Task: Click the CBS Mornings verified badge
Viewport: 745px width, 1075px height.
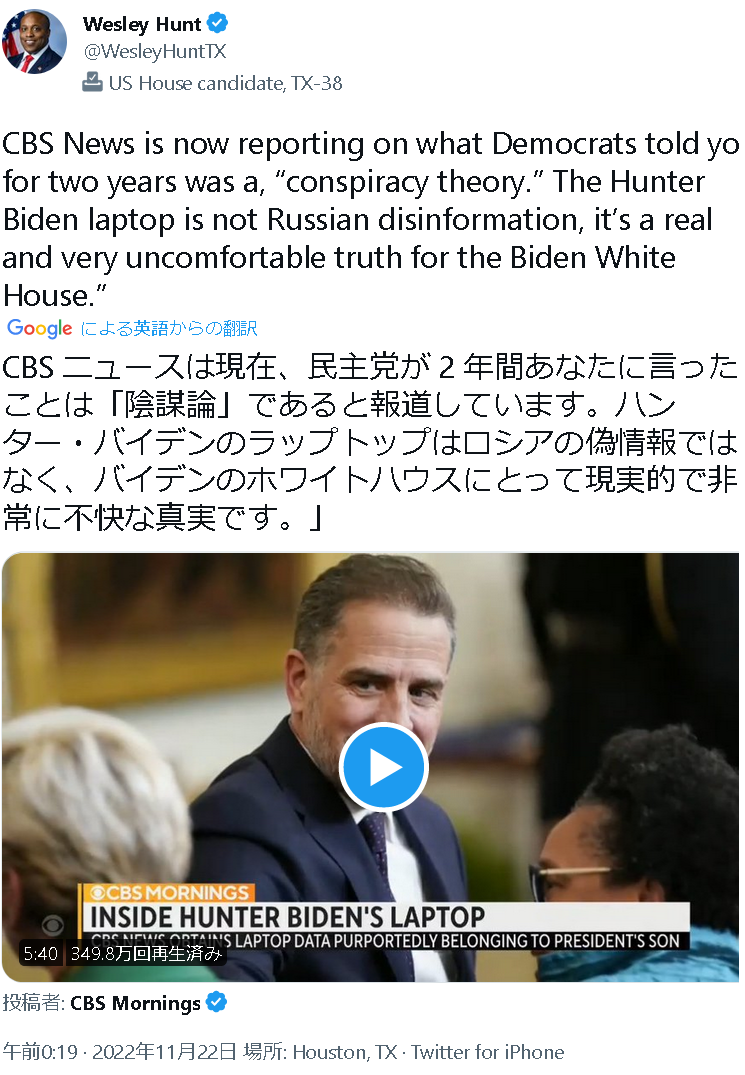Action: [217, 1002]
